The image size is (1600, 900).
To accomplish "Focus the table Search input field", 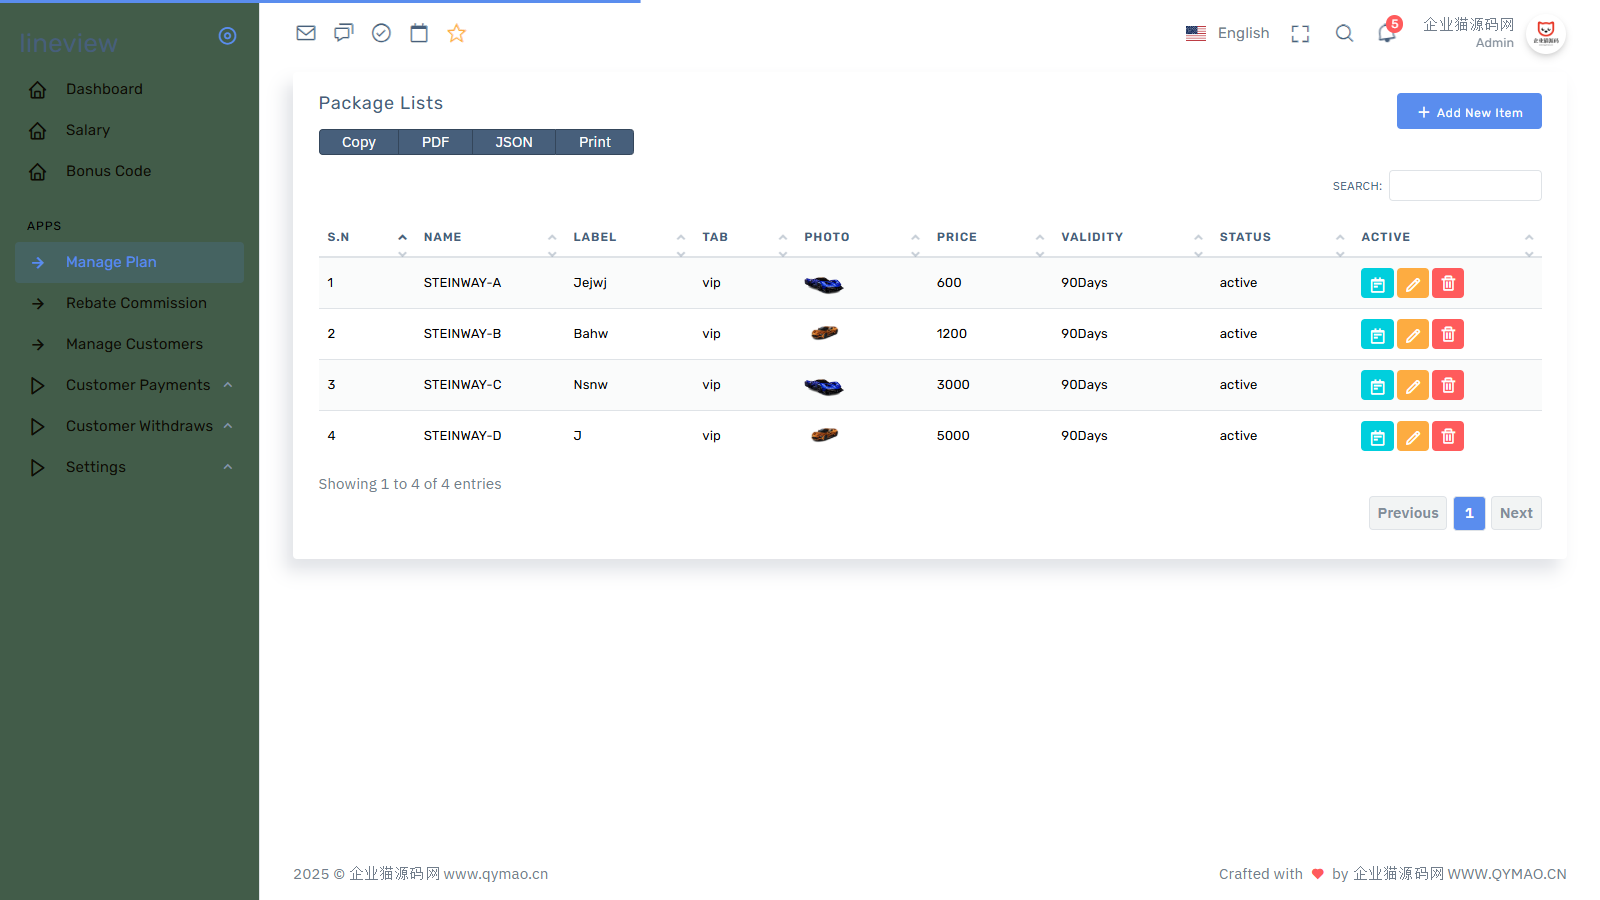I will tap(1464, 186).
